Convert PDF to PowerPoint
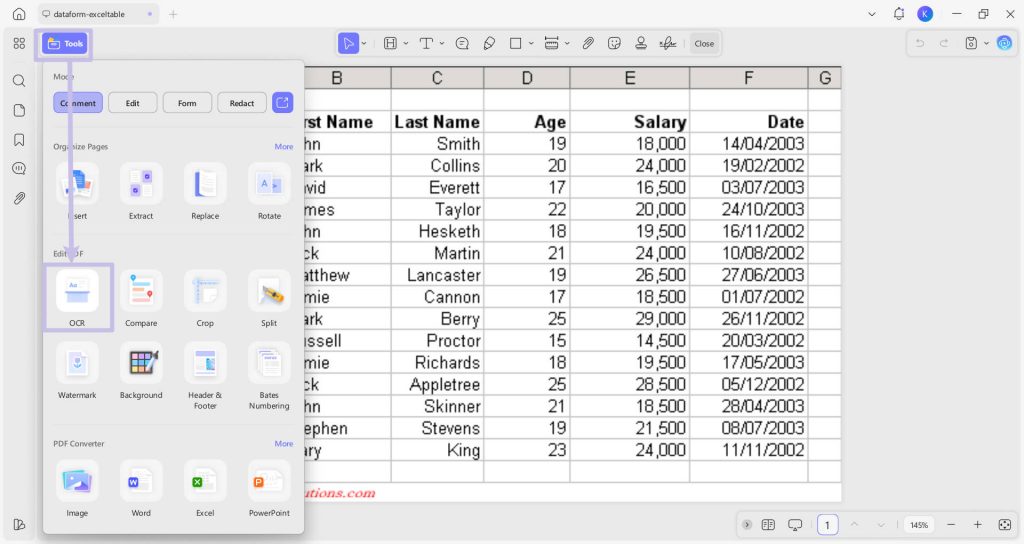This screenshot has height=544, width=1024. click(269, 488)
